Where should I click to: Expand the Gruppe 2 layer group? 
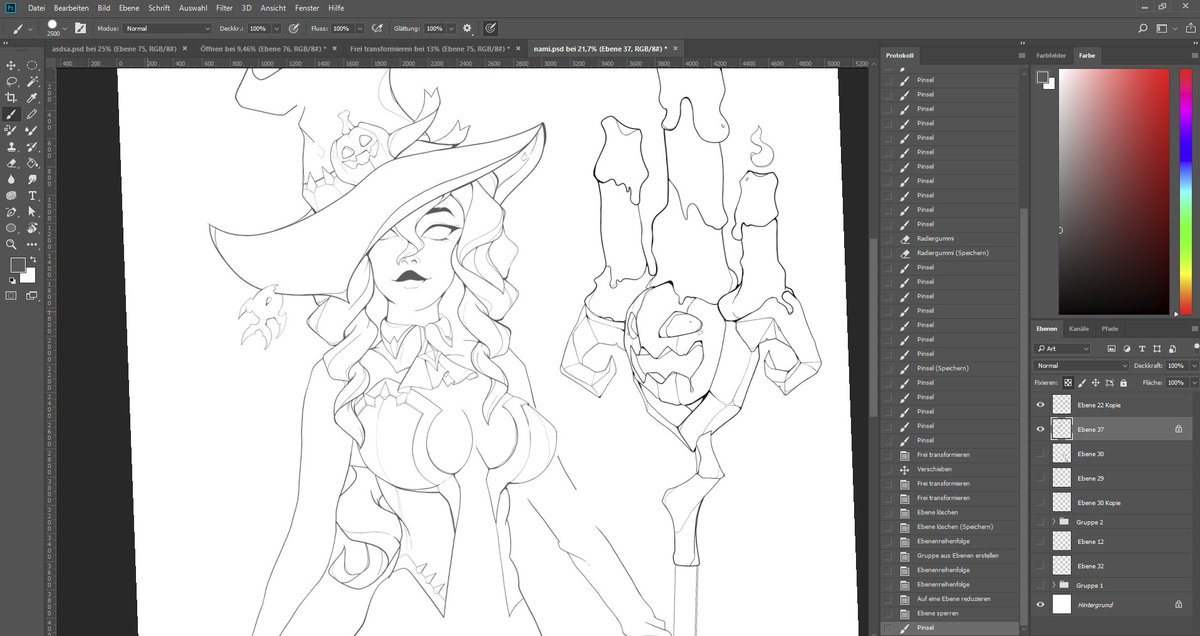tap(1054, 522)
